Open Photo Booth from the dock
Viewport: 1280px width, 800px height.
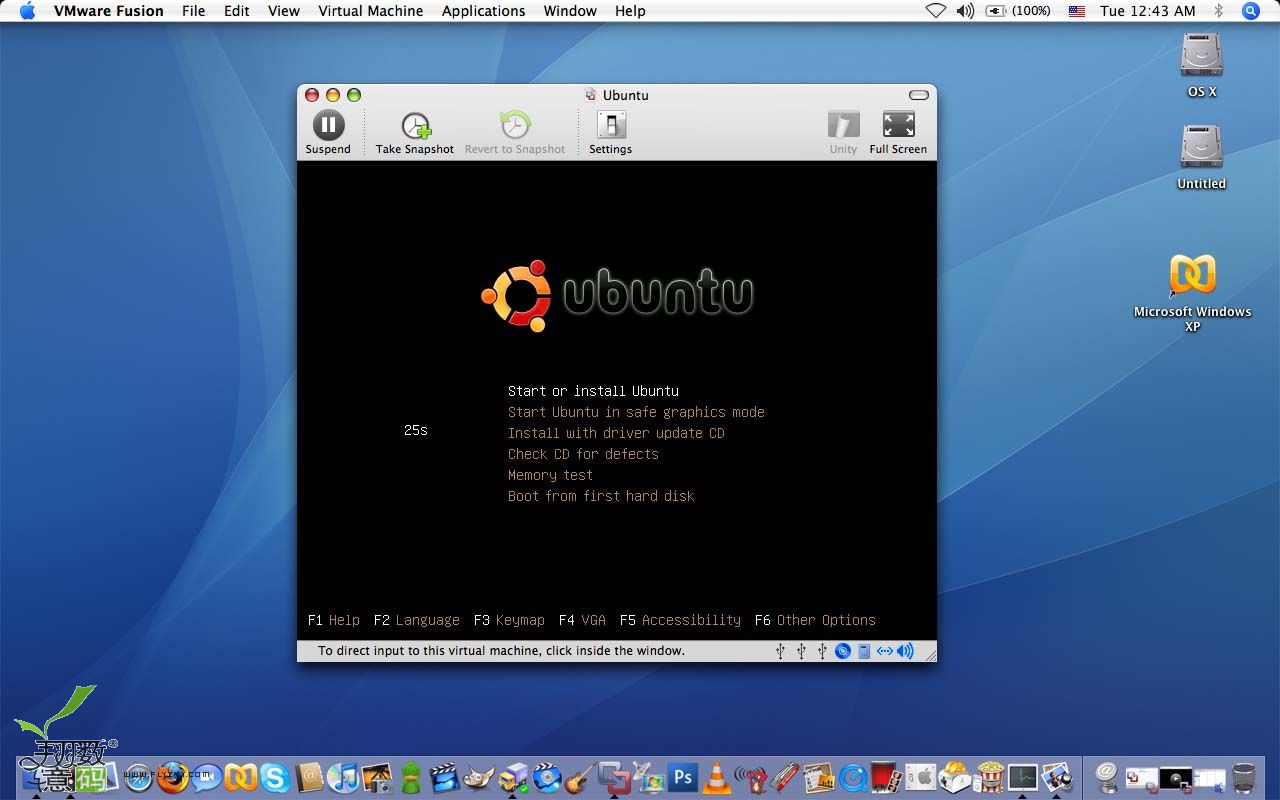click(x=887, y=777)
